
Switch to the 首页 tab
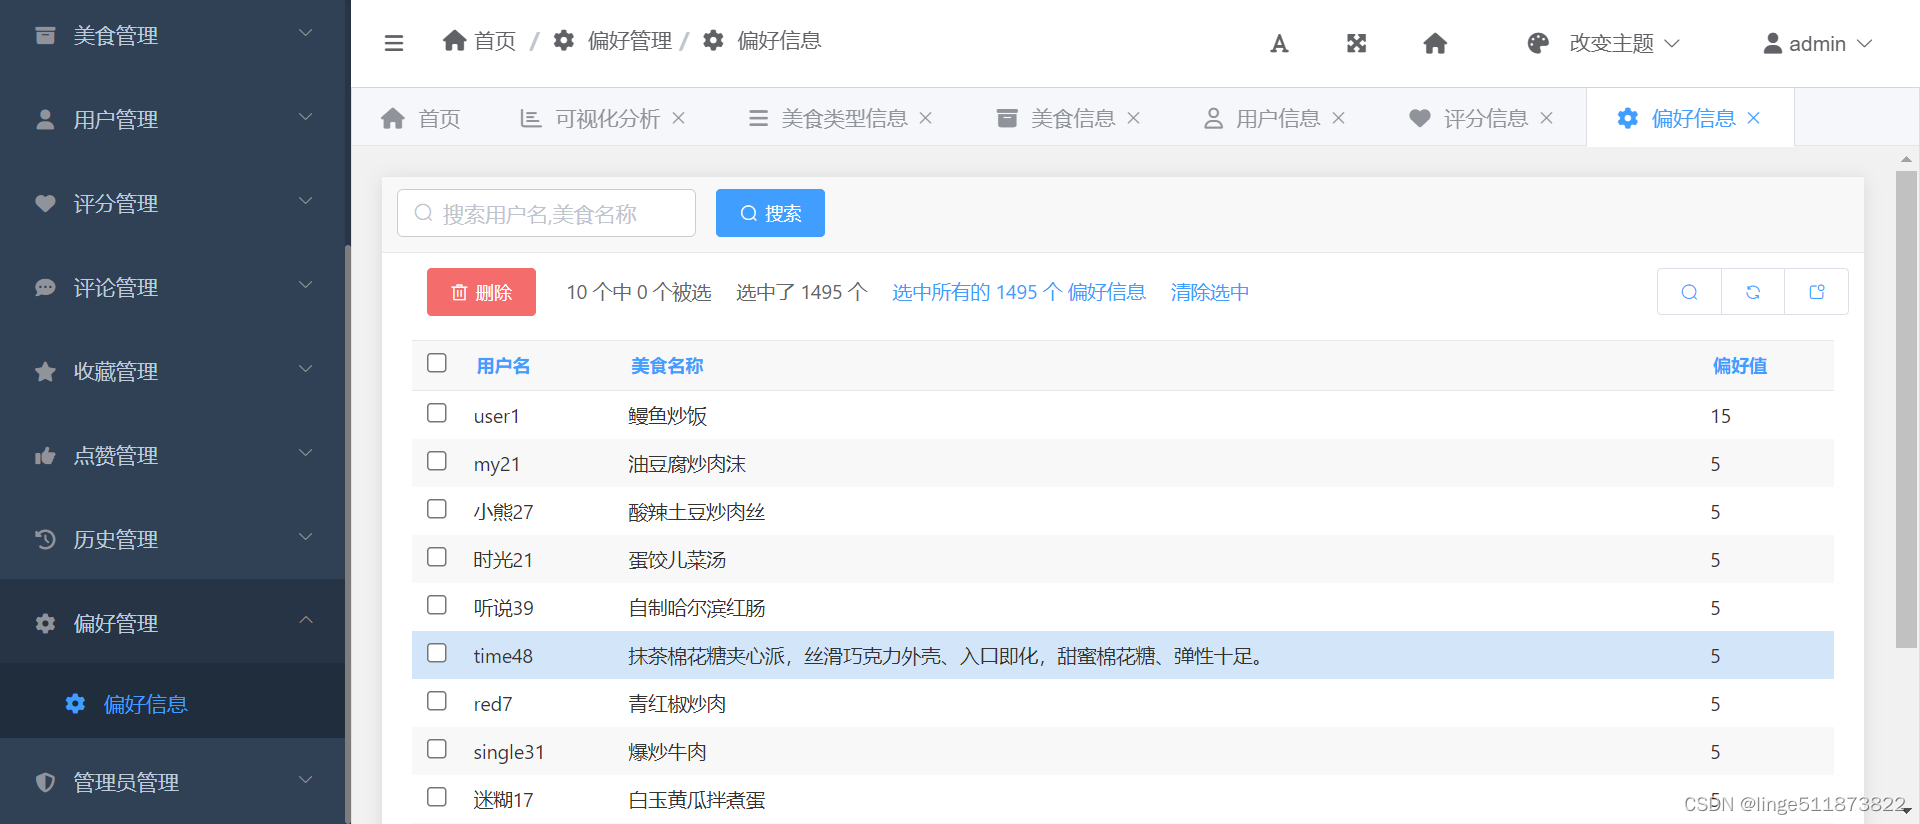click(421, 118)
